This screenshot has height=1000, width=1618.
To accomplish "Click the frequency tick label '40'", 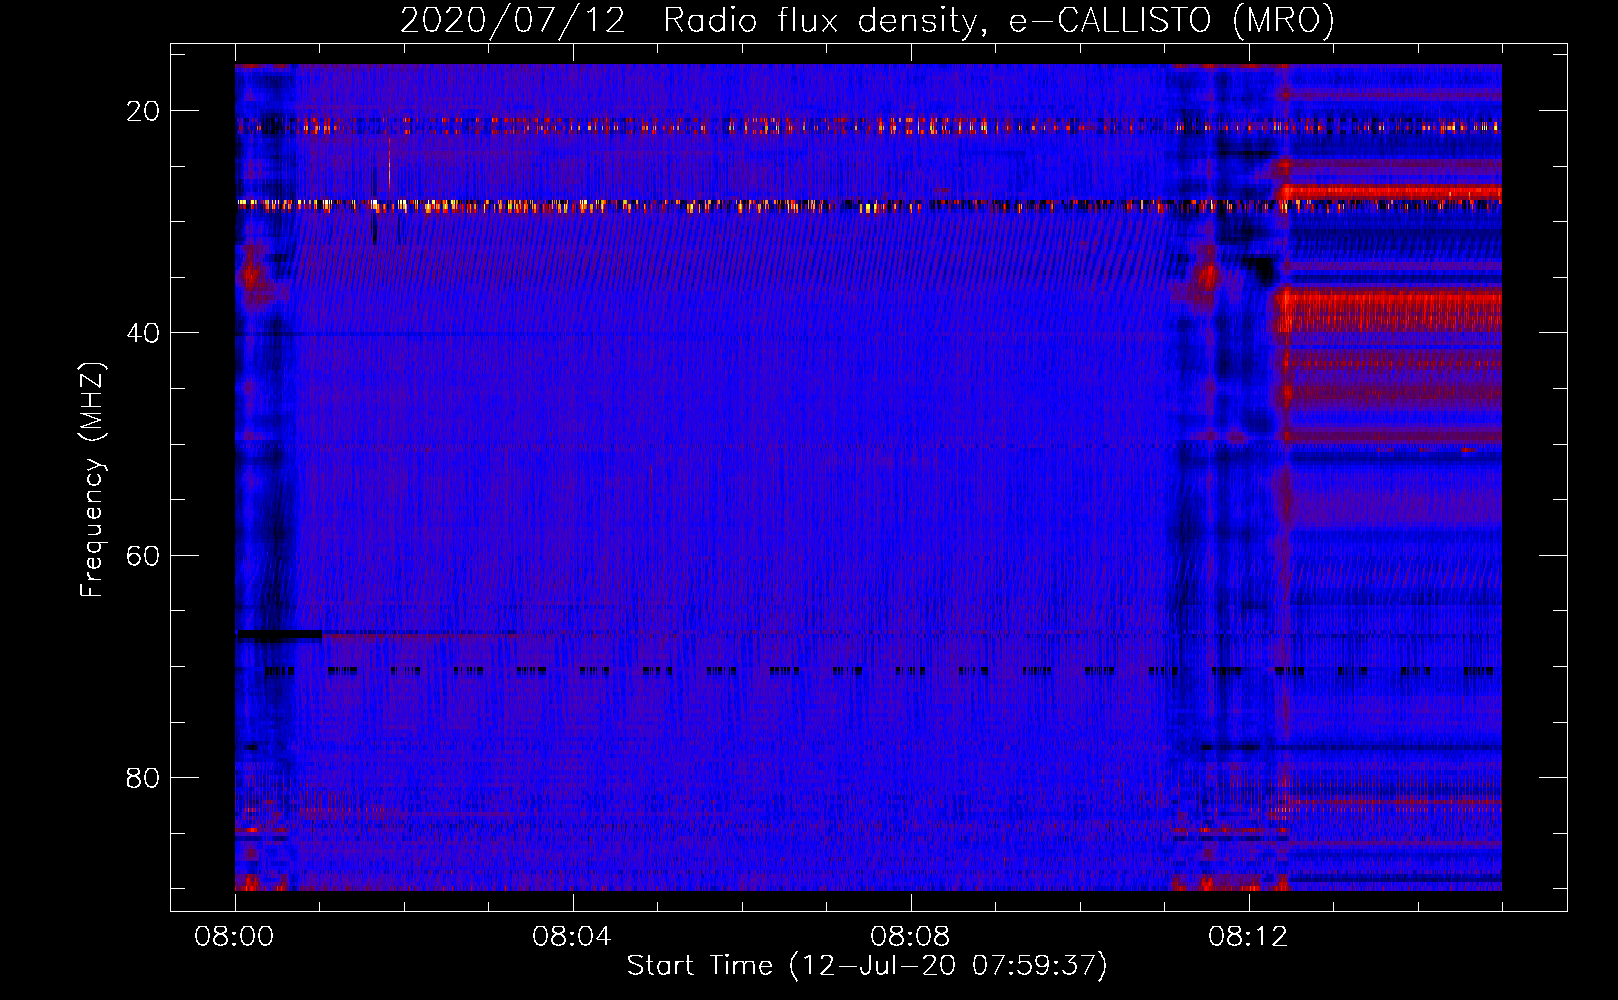I will pyautogui.click(x=144, y=333).
